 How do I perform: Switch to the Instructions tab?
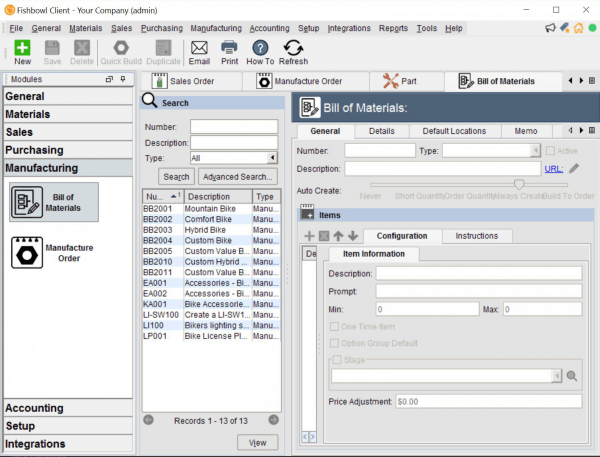(477, 236)
